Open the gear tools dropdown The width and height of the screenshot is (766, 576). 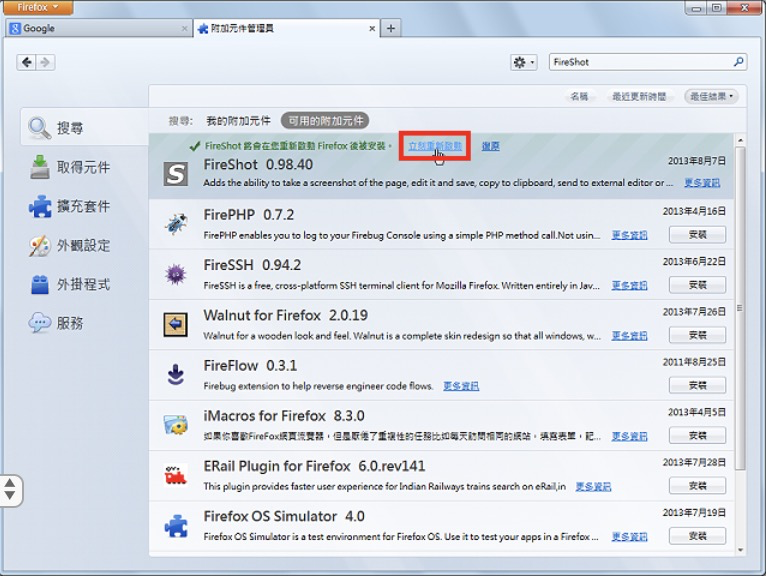point(524,62)
